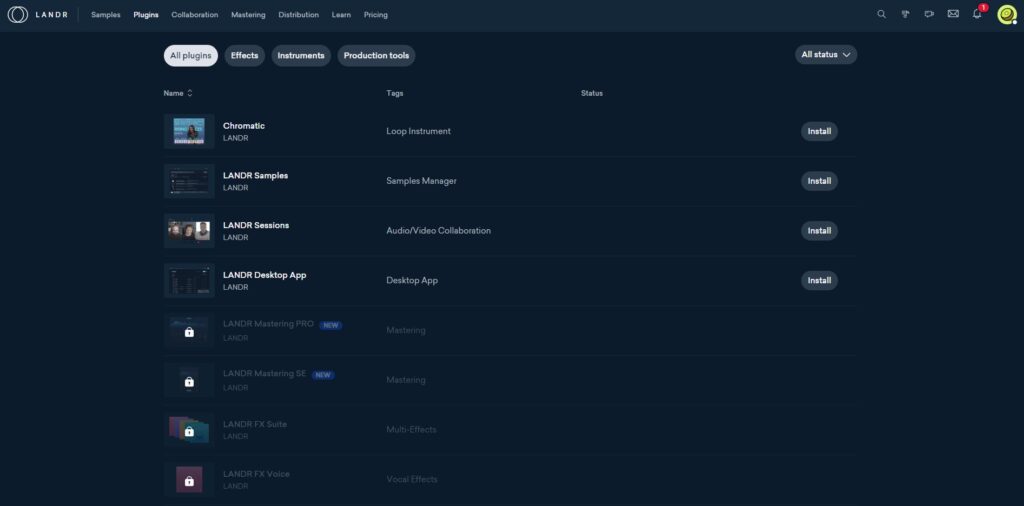Open the Pricing menu item

[x=376, y=14]
